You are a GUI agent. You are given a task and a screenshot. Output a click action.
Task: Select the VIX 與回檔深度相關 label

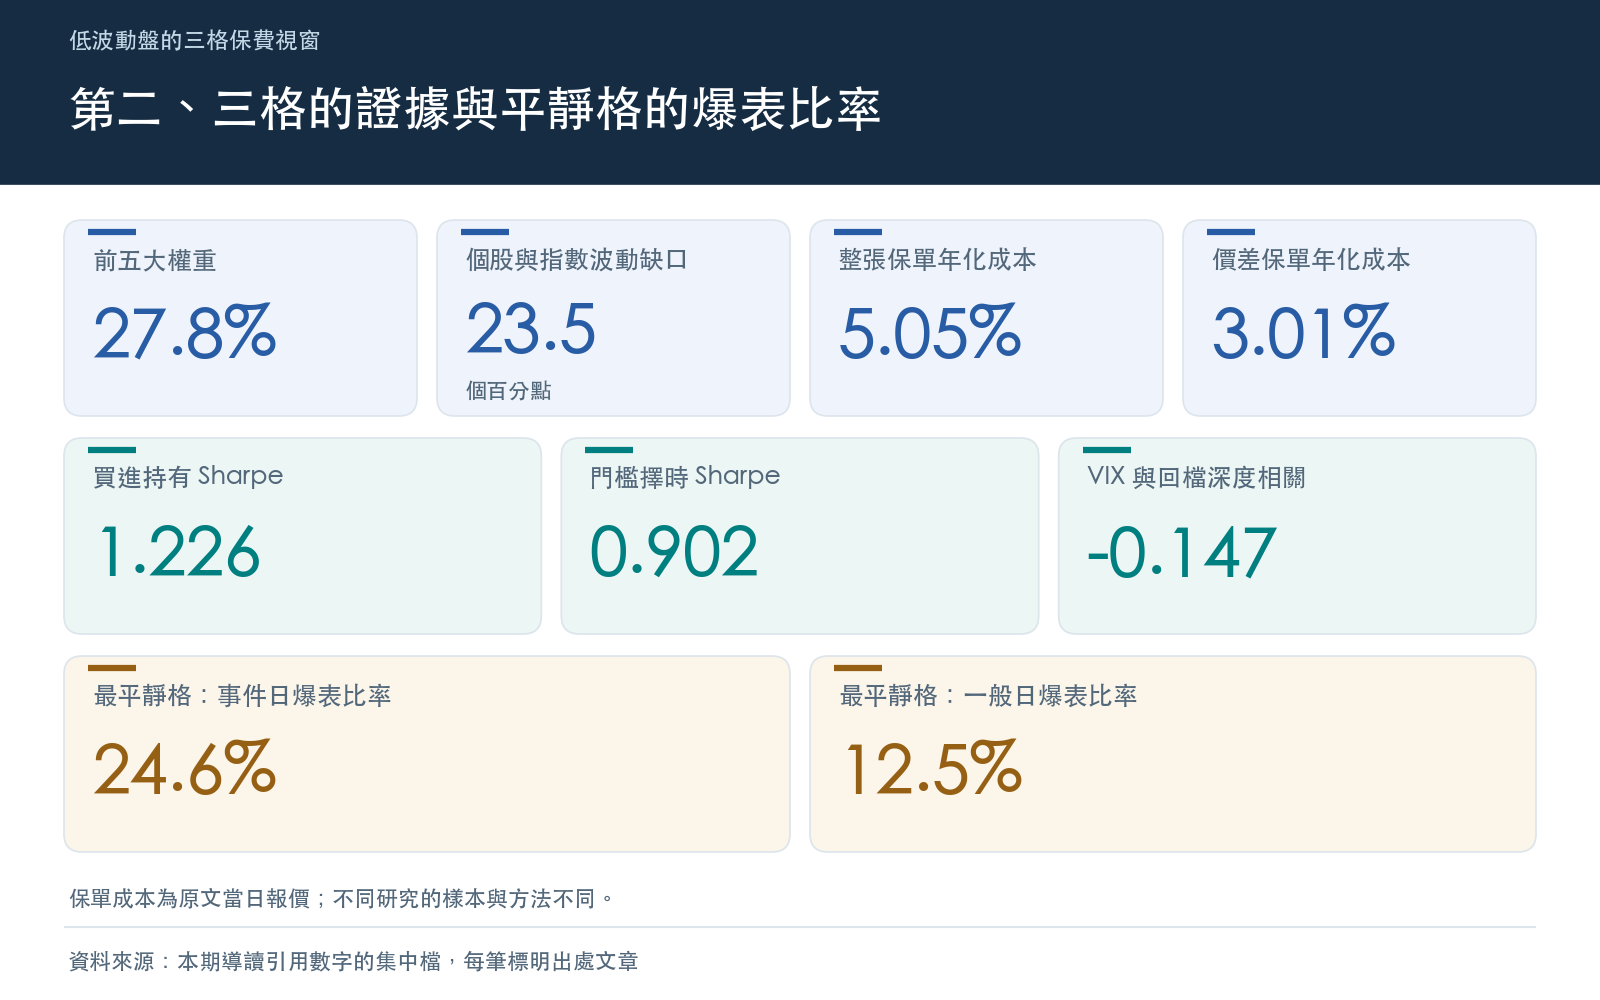coord(1196,477)
